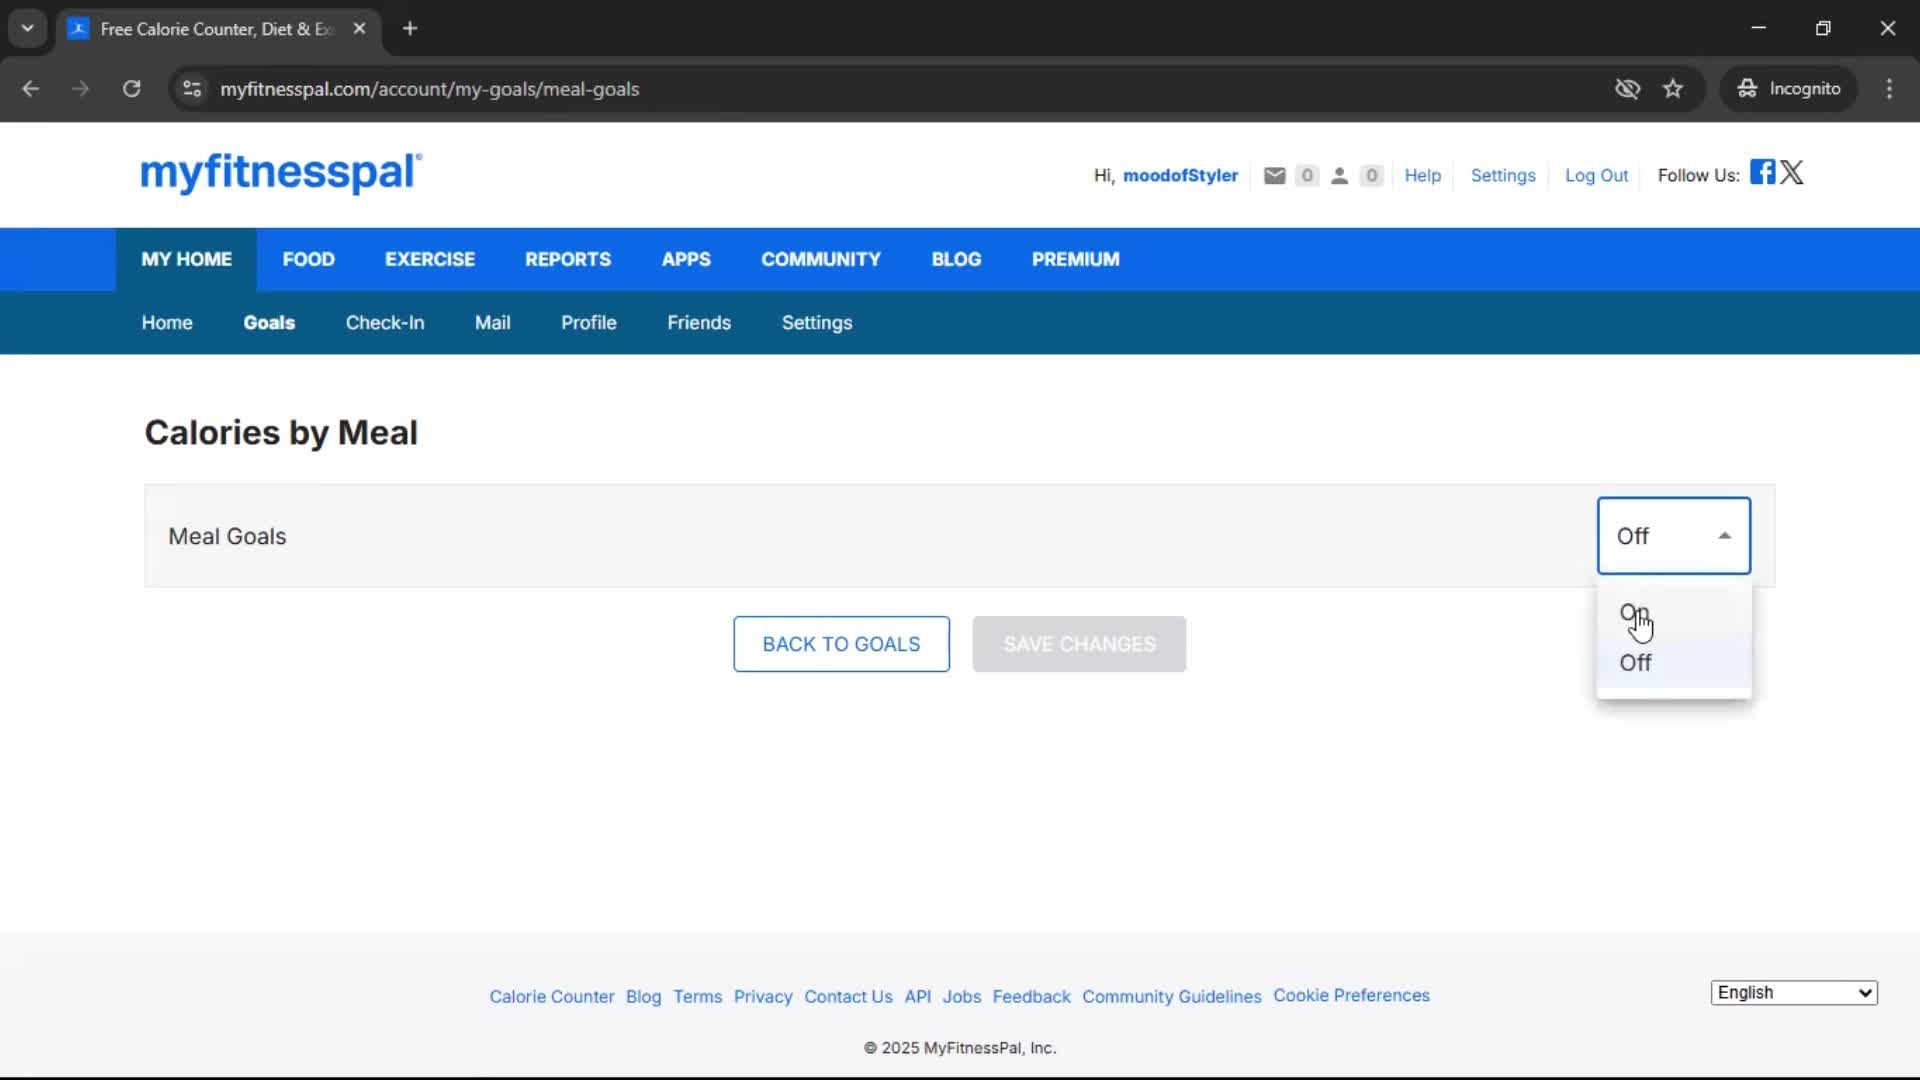Click the SAVE CHANGES button
This screenshot has height=1080, width=1920.
(1079, 644)
